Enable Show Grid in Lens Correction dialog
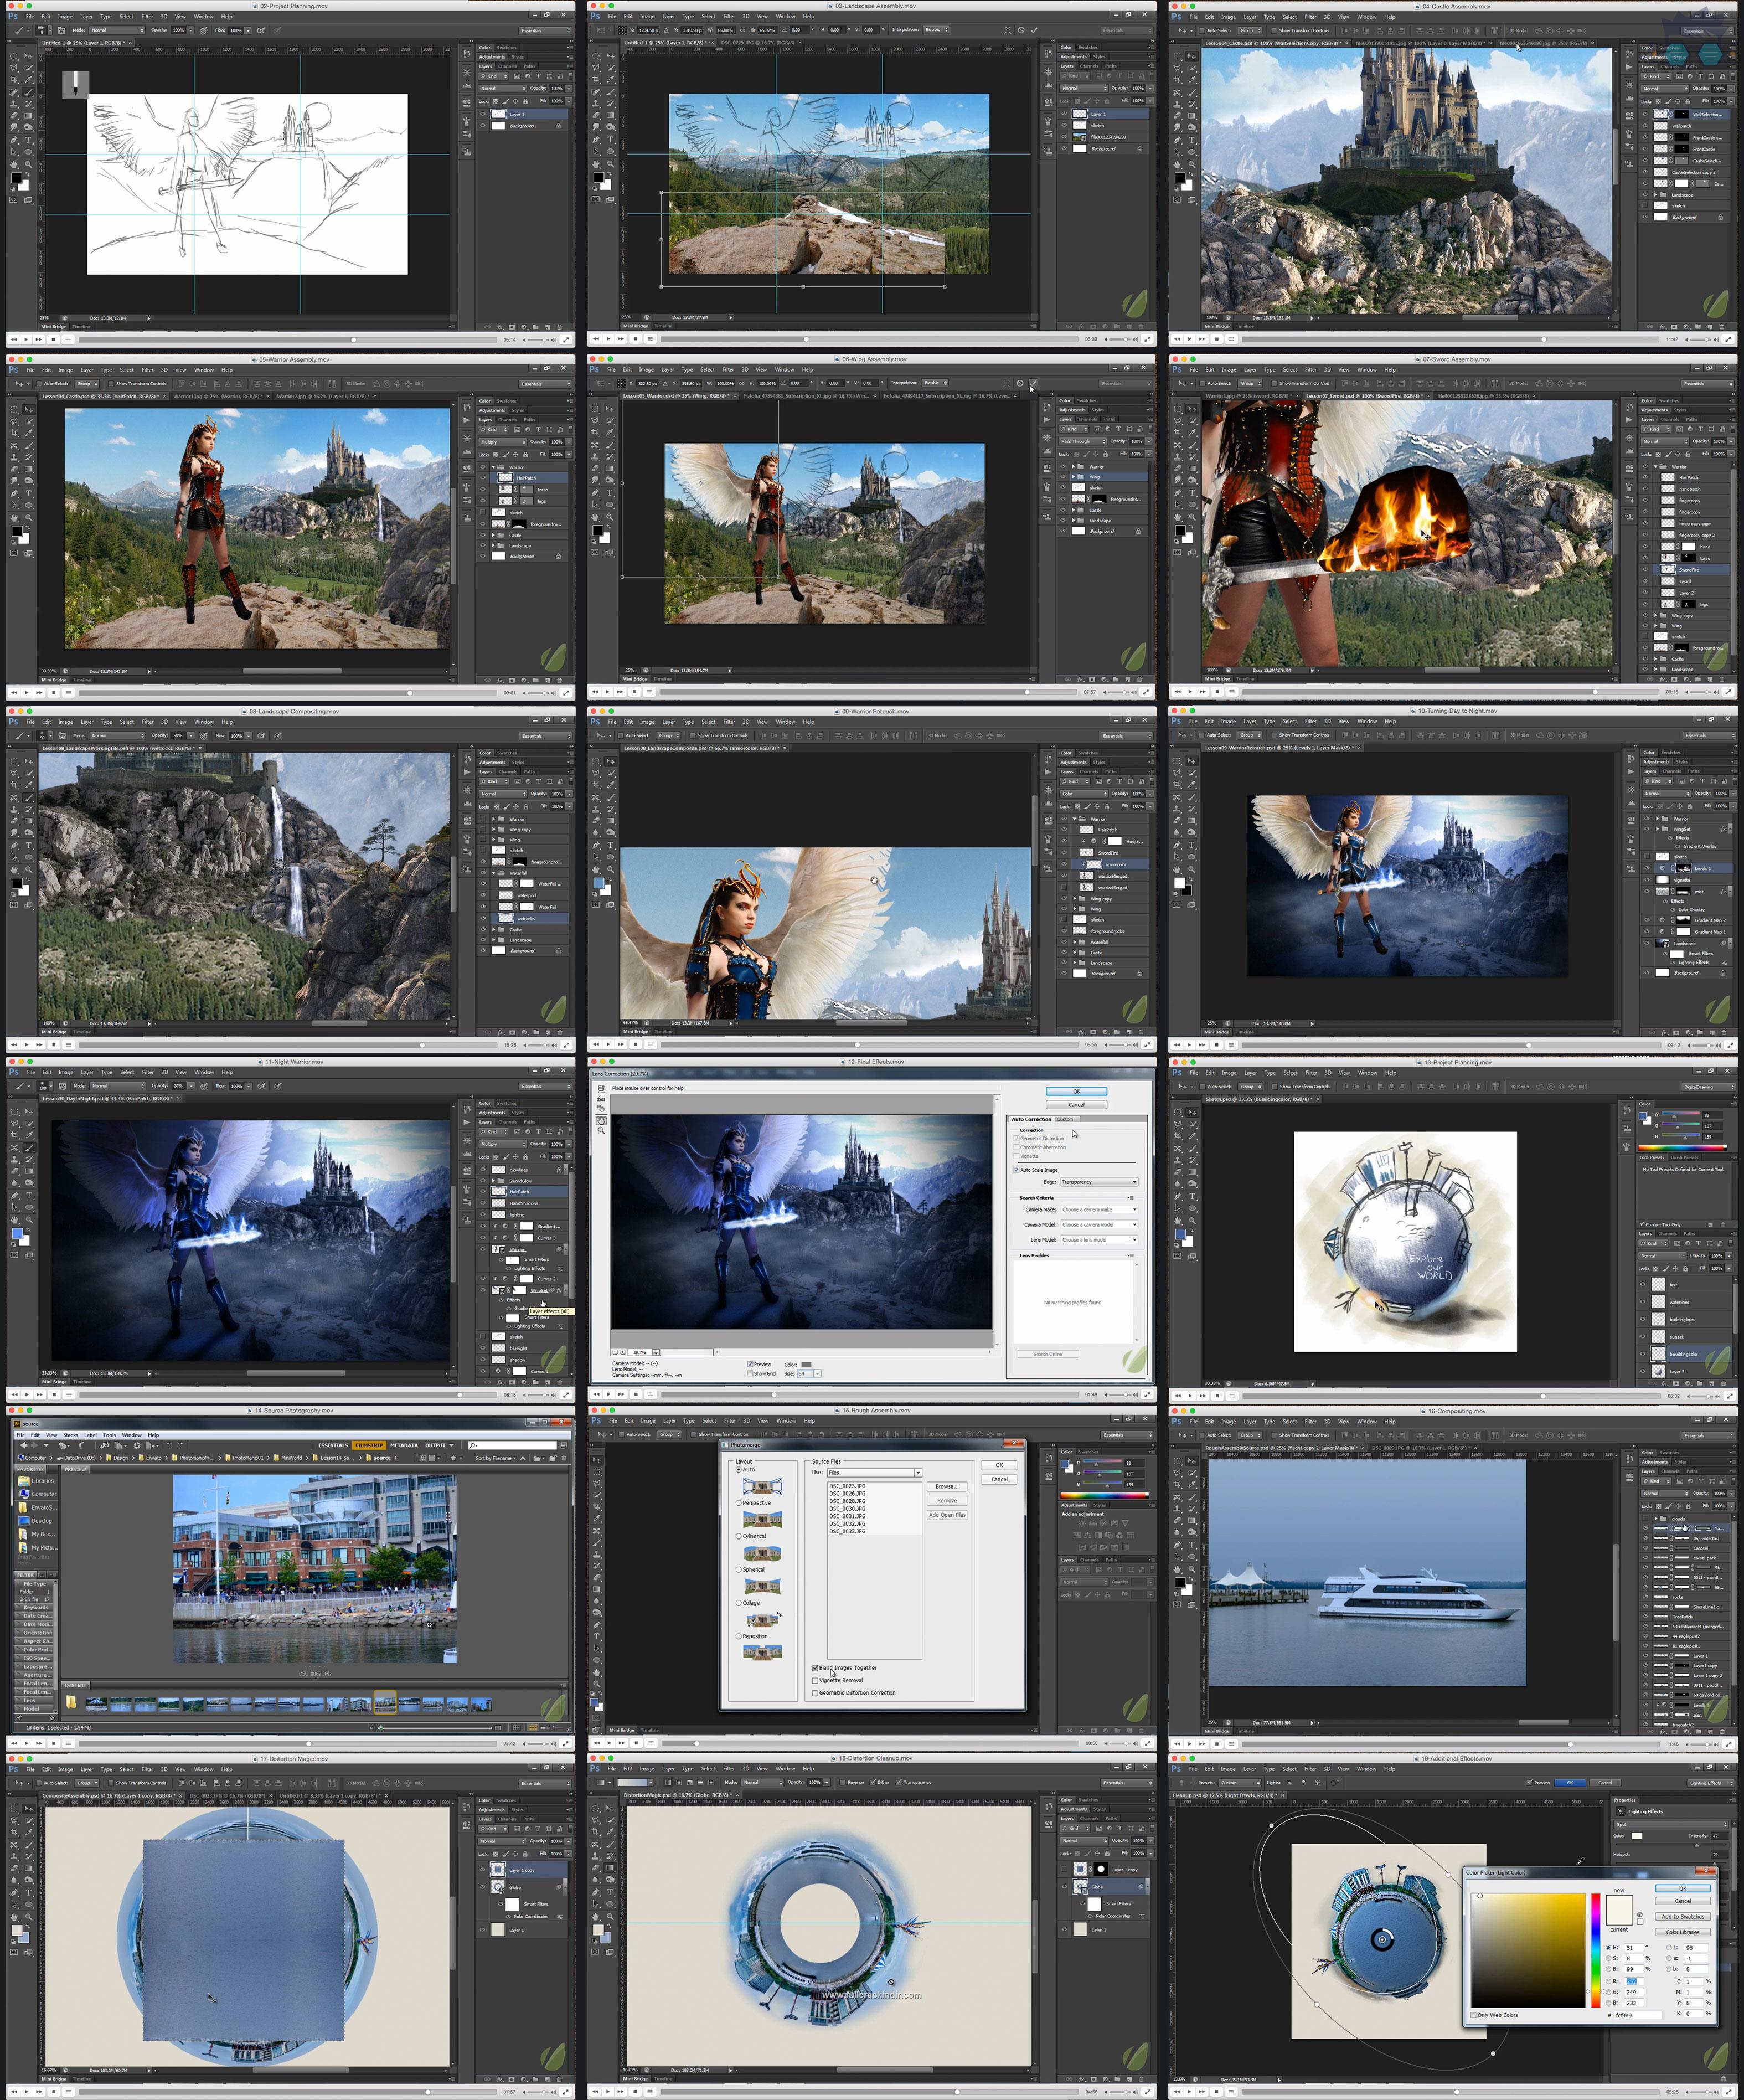 [750, 1374]
